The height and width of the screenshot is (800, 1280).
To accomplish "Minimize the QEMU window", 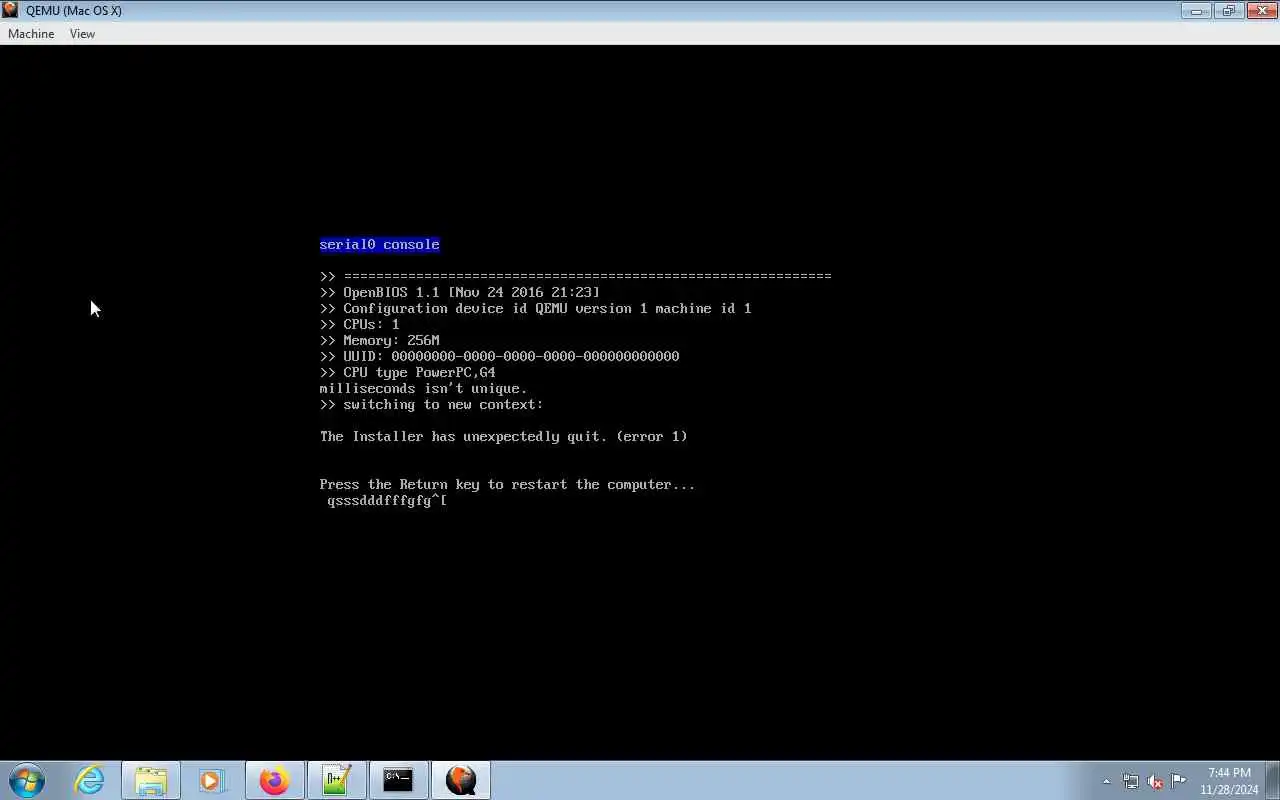I will [1196, 11].
